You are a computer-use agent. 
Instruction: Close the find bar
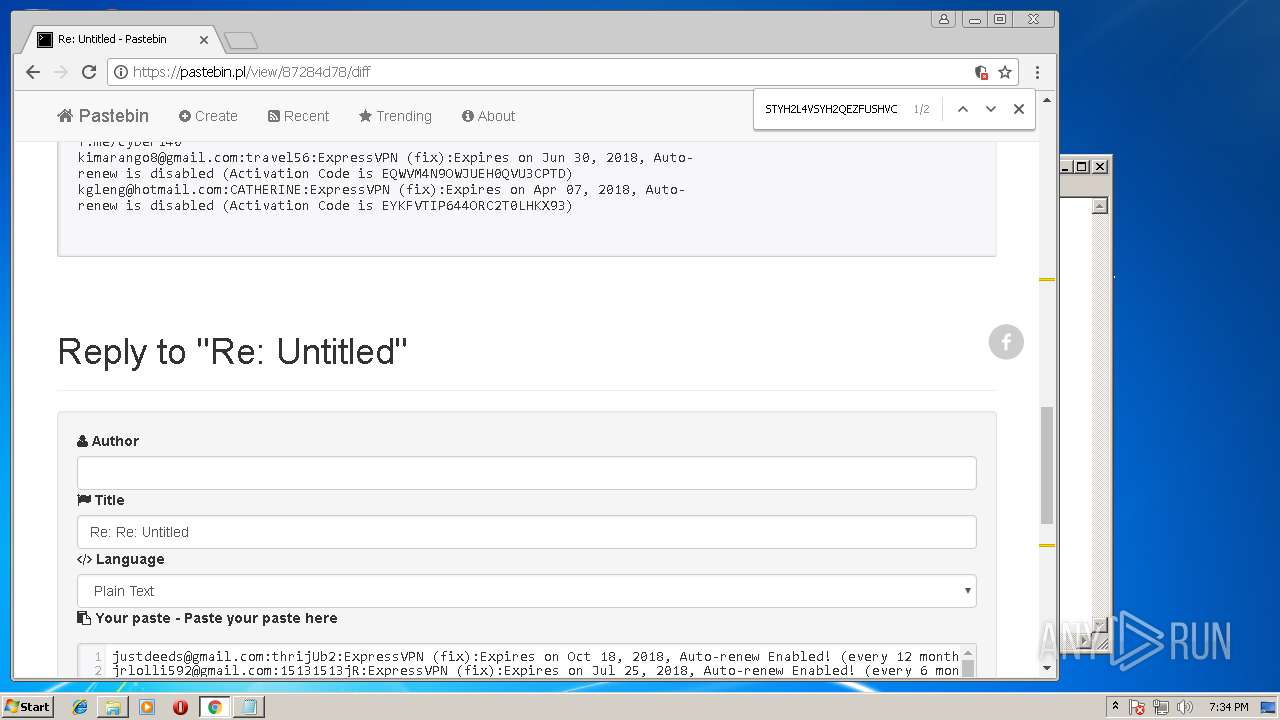click(1018, 109)
